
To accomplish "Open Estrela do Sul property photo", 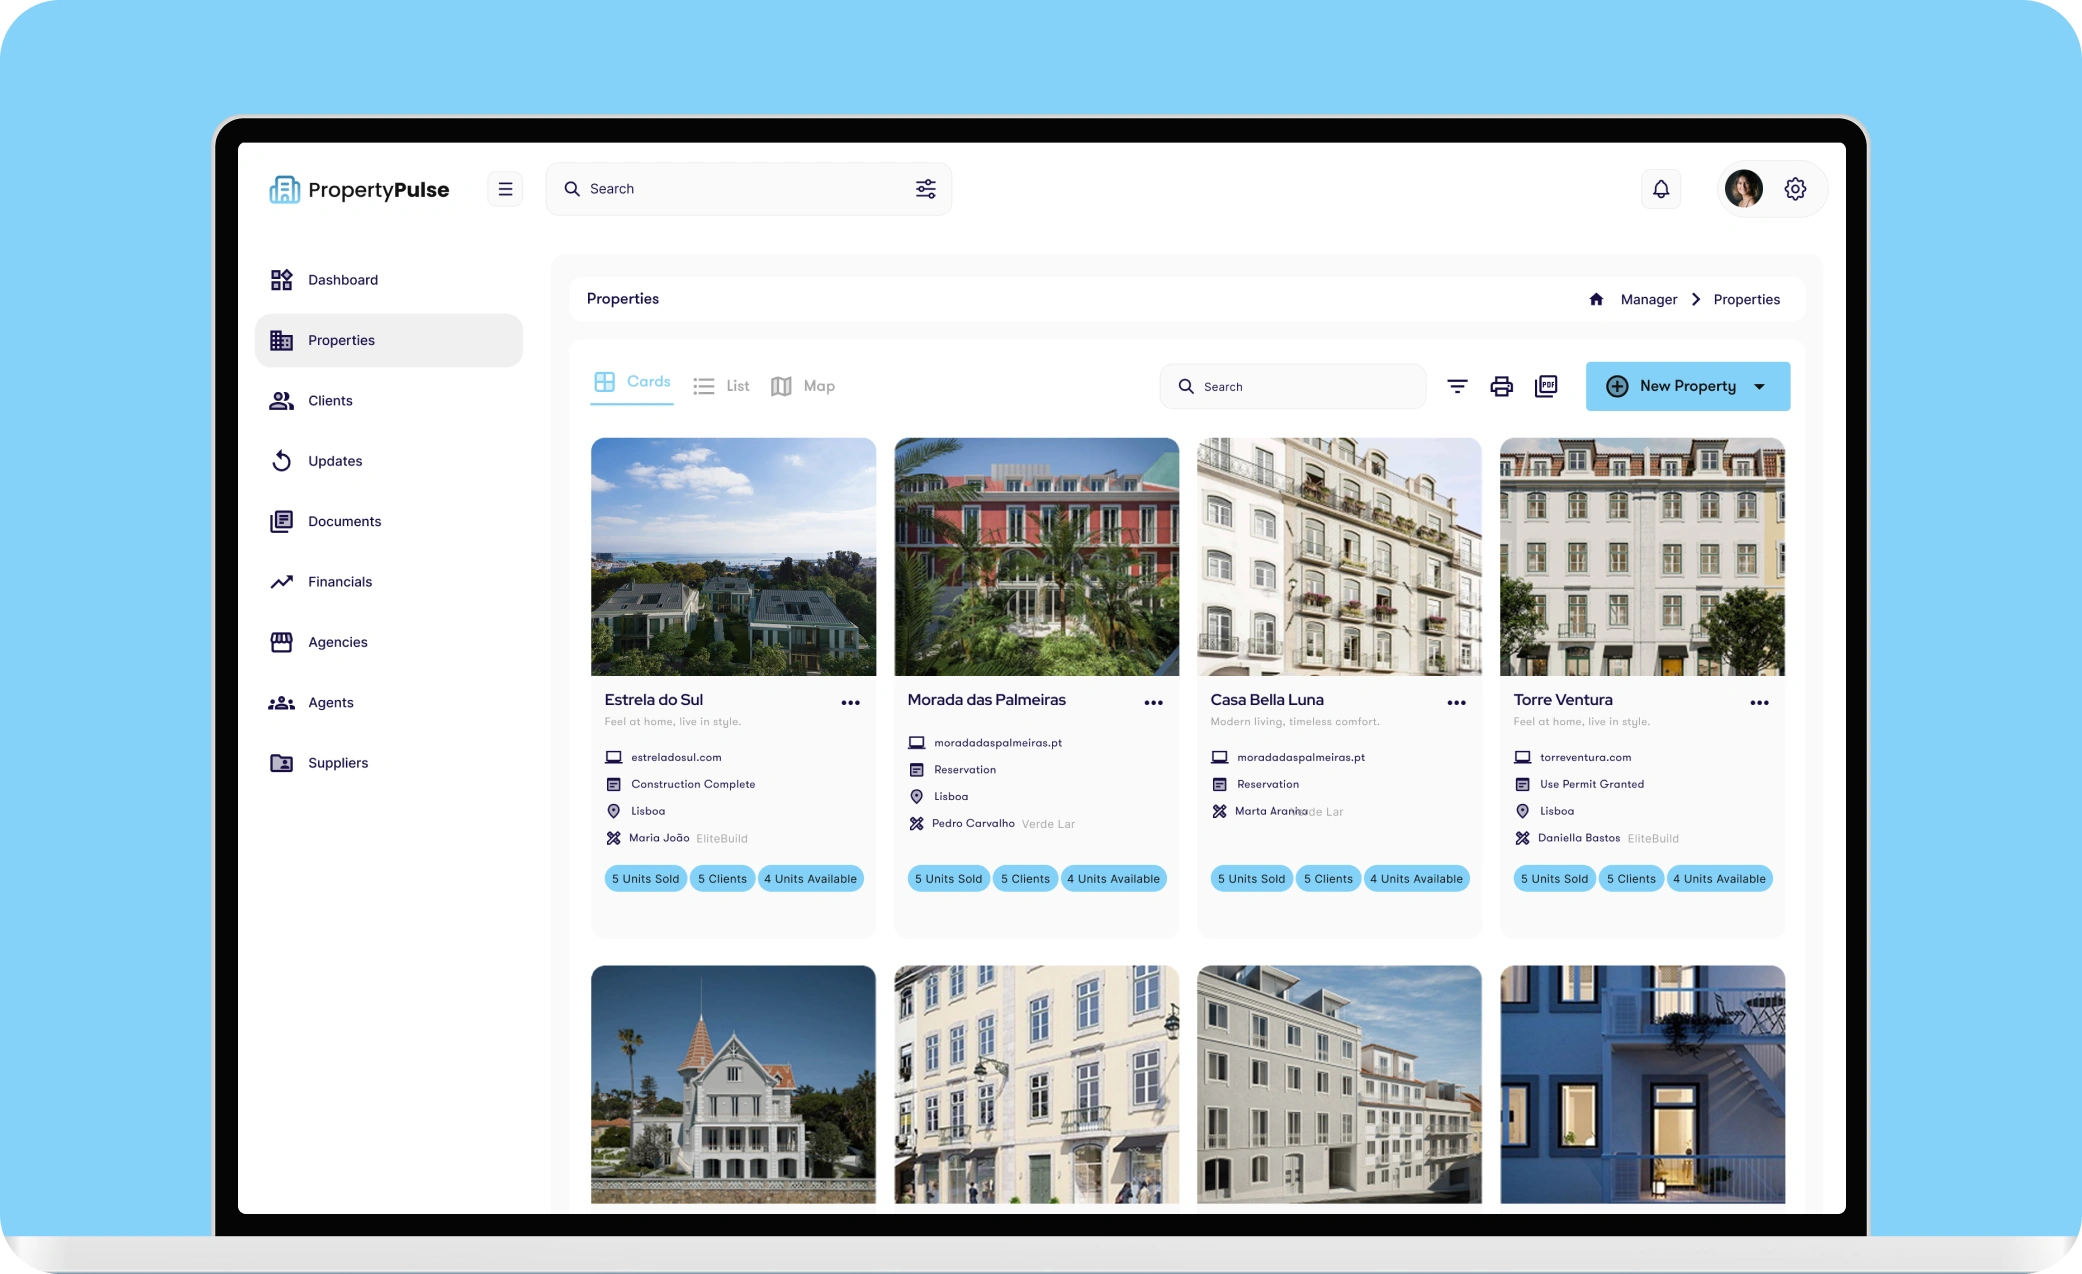I will point(733,557).
